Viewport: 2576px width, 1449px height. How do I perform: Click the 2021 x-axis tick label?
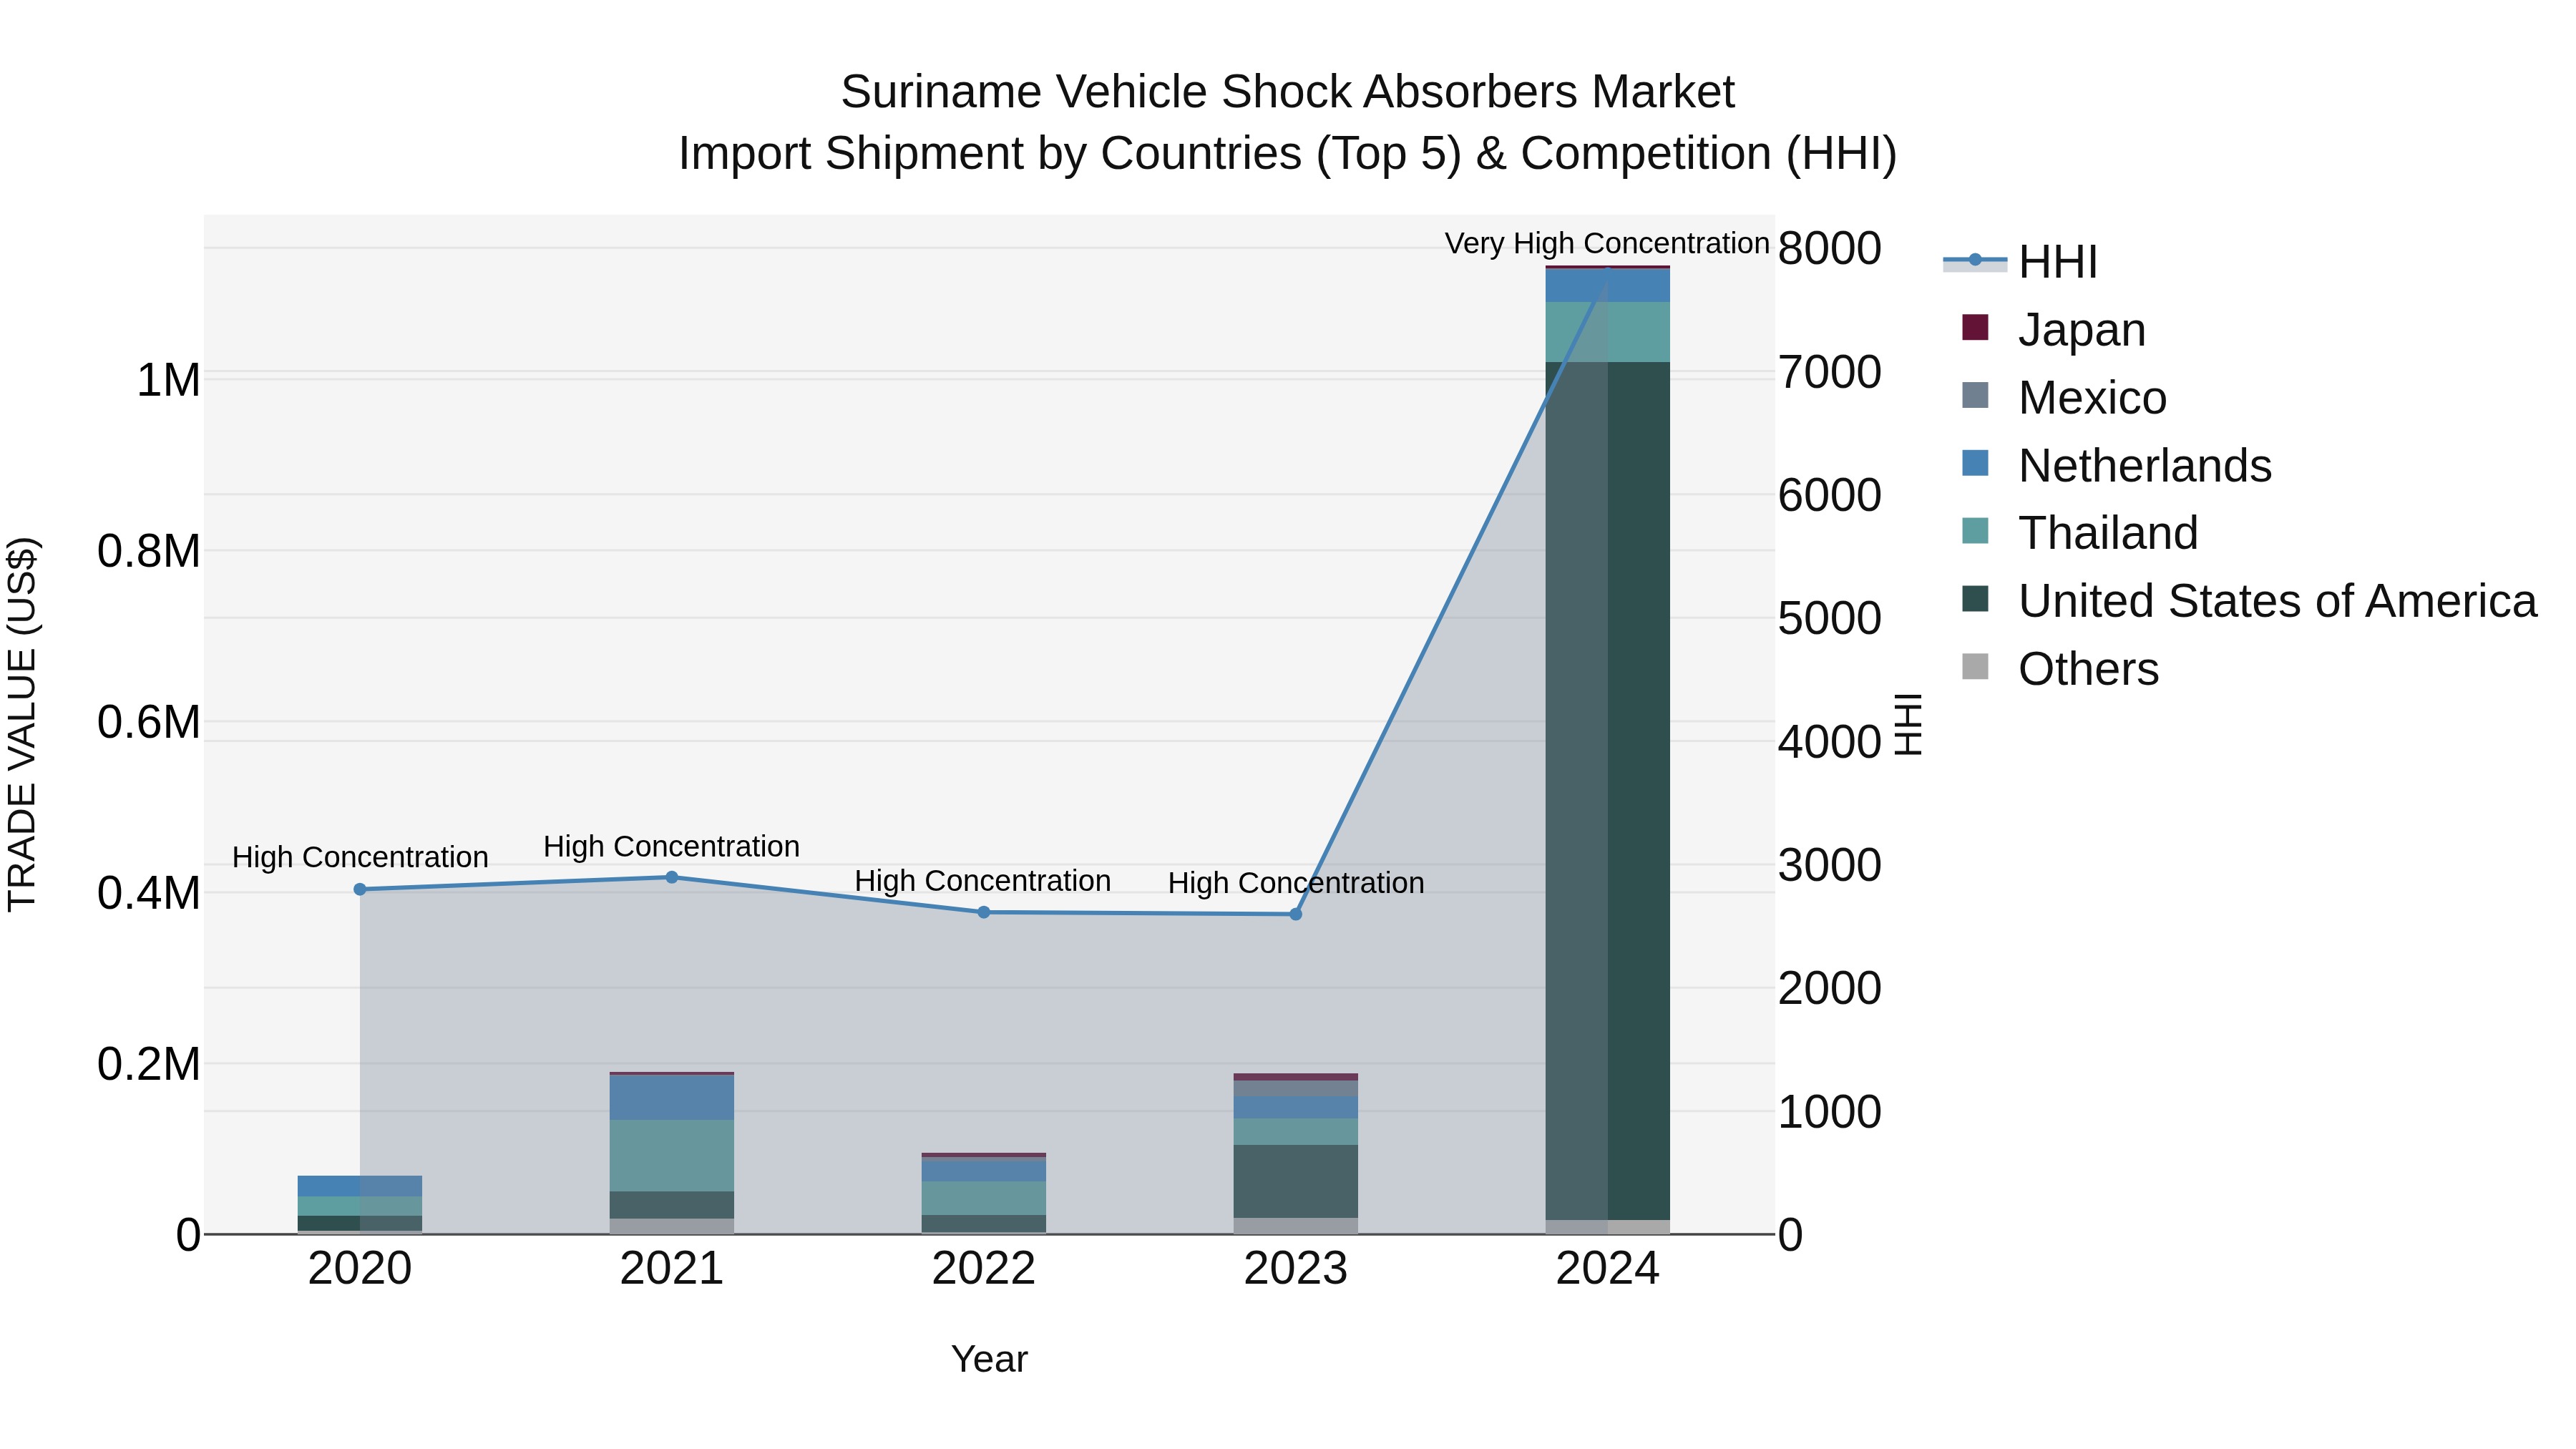tap(672, 1269)
